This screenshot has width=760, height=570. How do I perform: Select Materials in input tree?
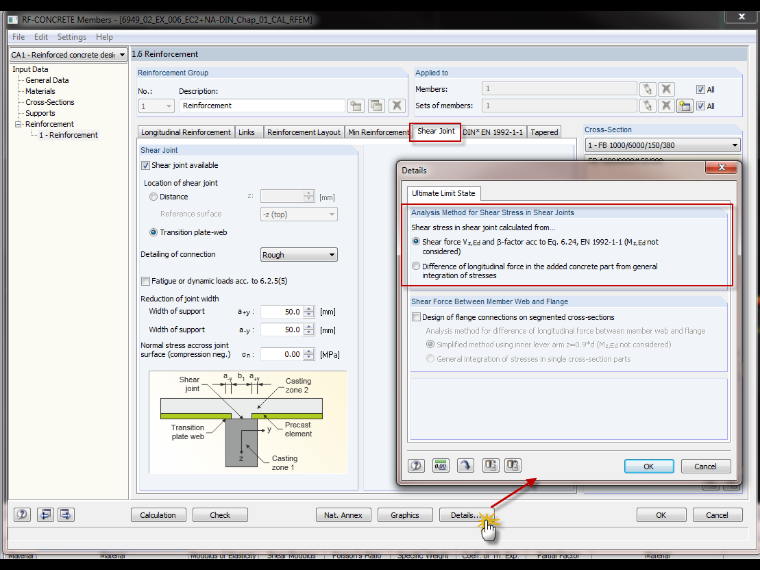point(40,91)
